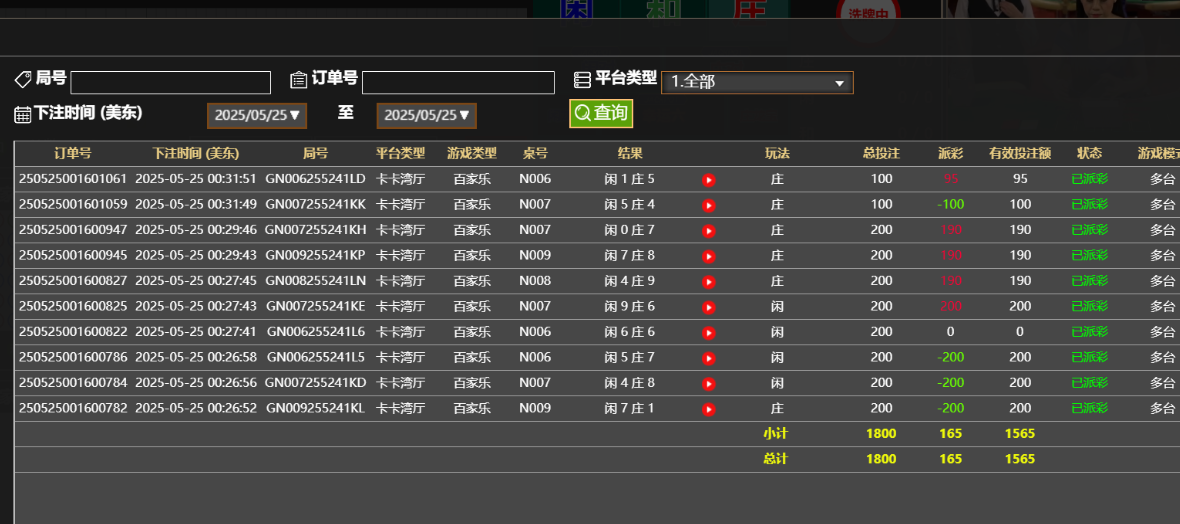Play replay icon for round GN007255241KE
This screenshot has width=1180, height=524.
point(708,307)
